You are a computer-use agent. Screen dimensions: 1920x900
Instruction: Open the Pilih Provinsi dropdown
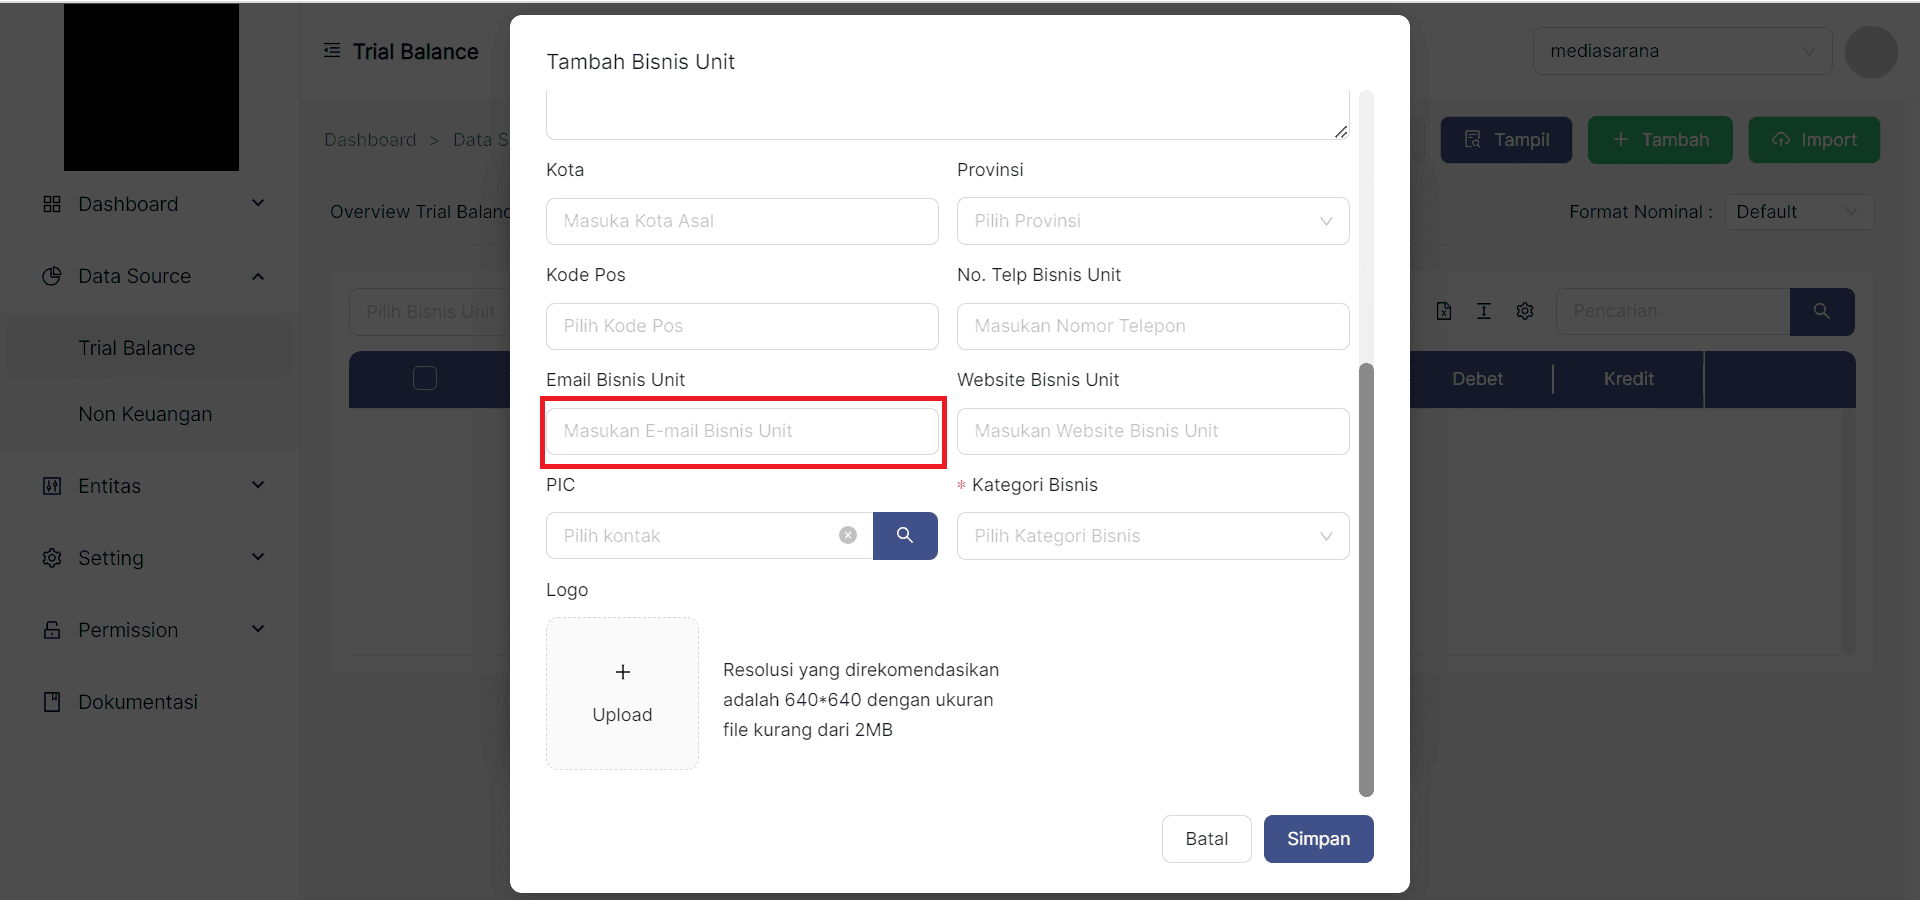coord(1152,221)
